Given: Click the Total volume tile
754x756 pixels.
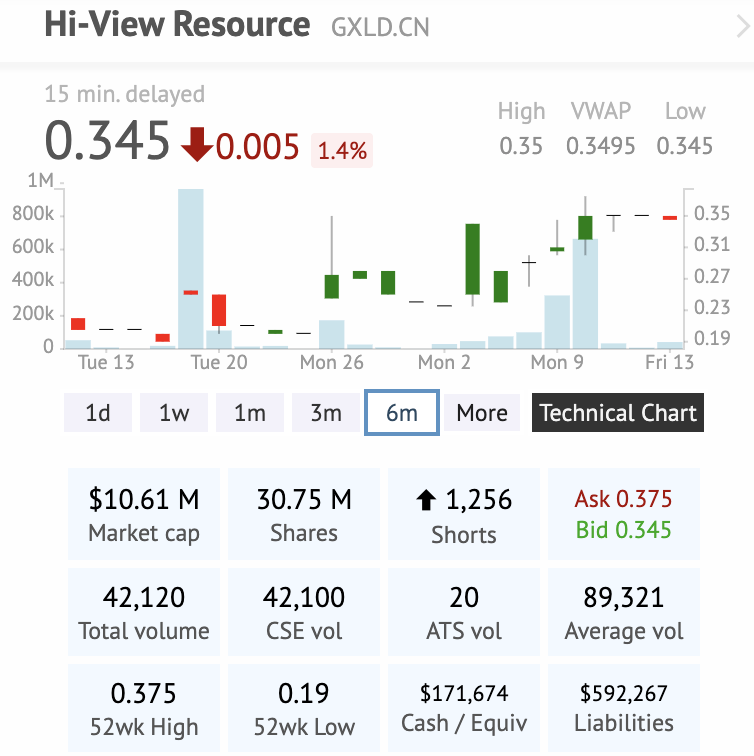Looking at the screenshot, I should point(144,613).
